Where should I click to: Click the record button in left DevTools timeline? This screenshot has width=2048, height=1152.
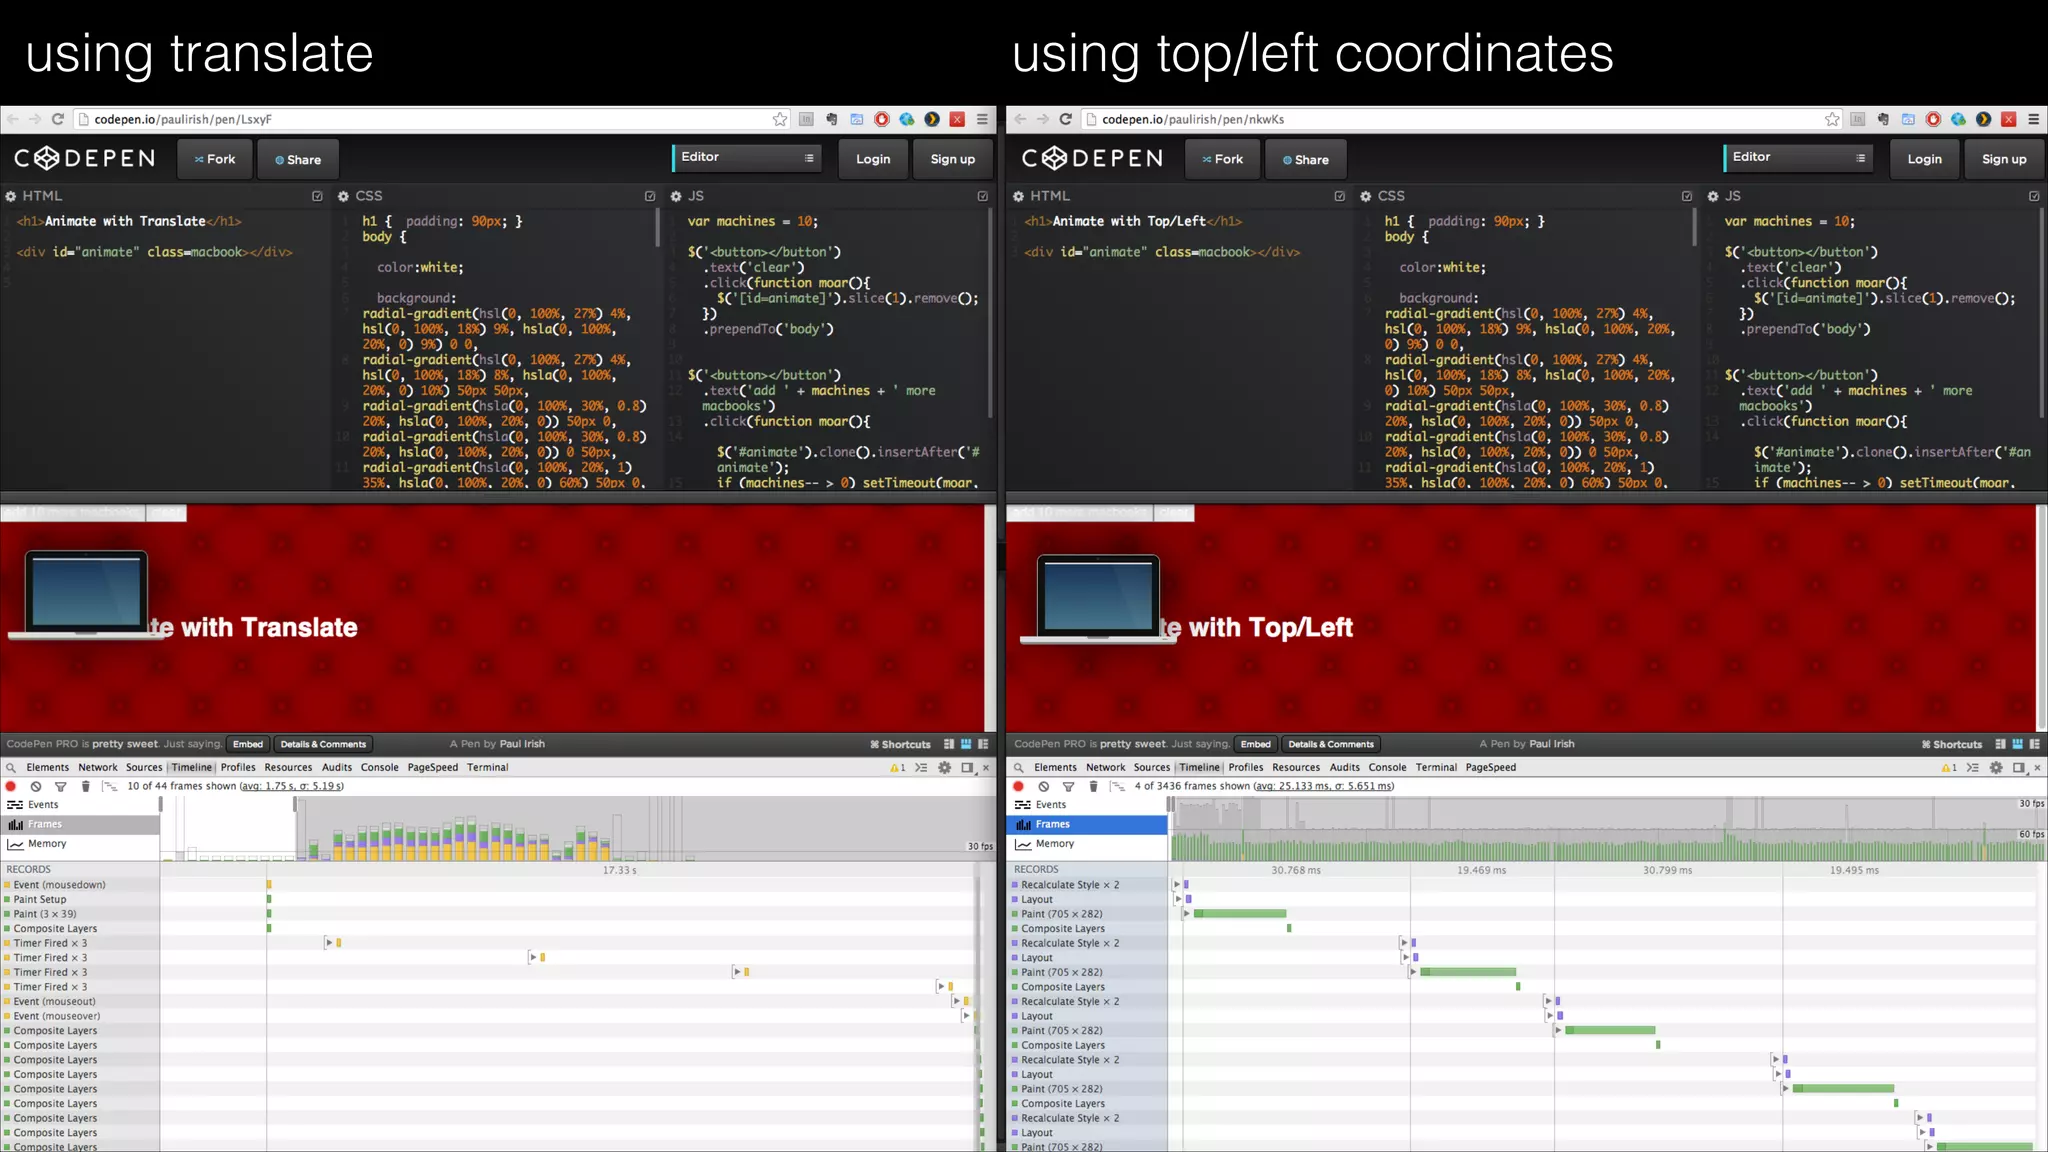[x=12, y=787]
